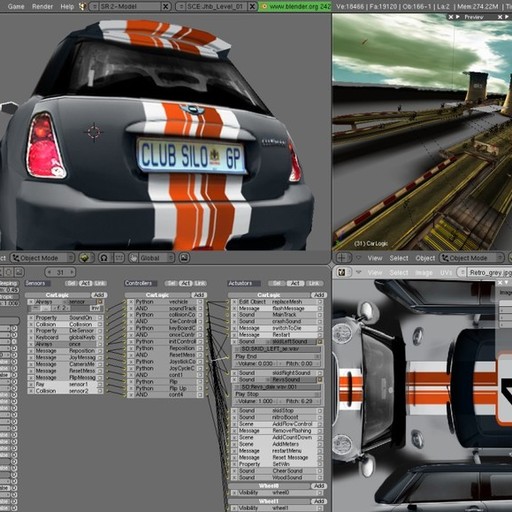Toggle Act button for Sensors

coord(85,283)
